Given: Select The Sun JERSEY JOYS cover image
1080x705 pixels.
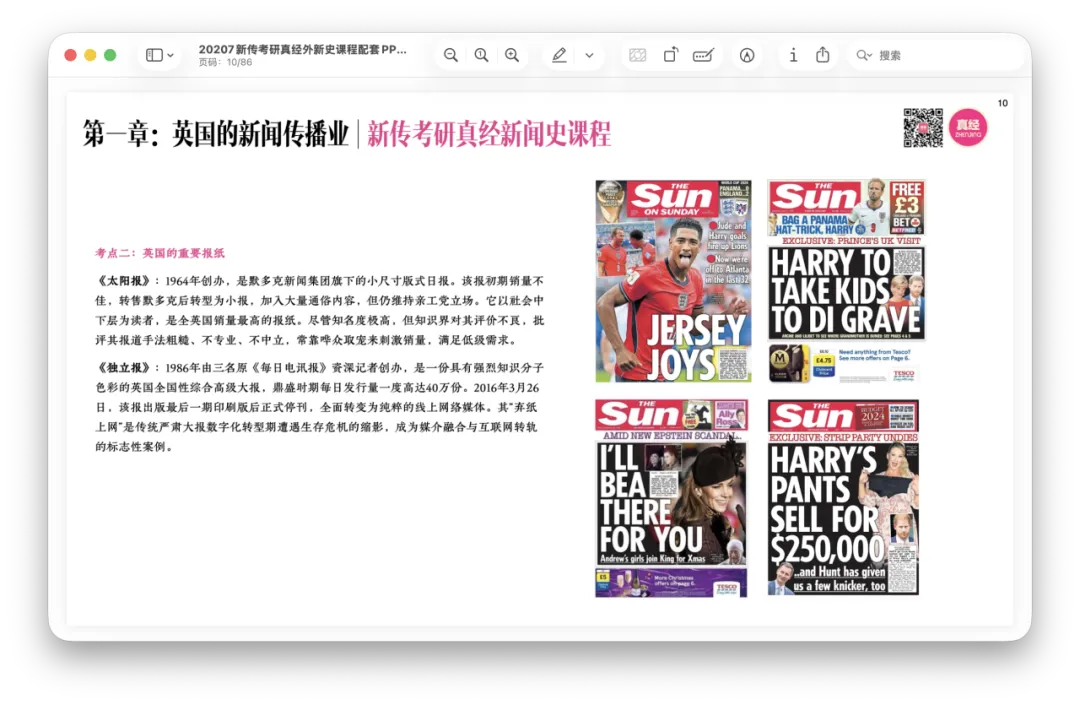Looking at the screenshot, I should click(x=673, y=281).
